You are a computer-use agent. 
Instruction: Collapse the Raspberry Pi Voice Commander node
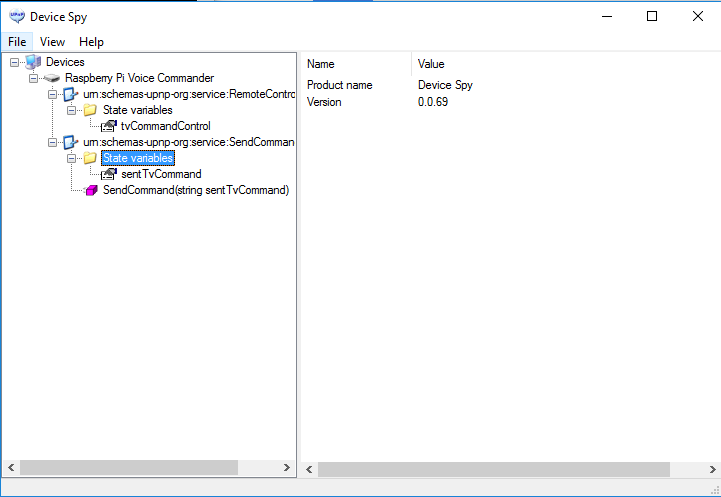[33, 78]
